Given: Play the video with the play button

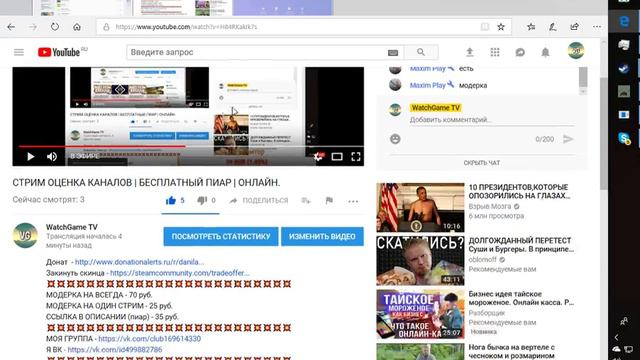Looking at the screenshot, I should [31, 157].
